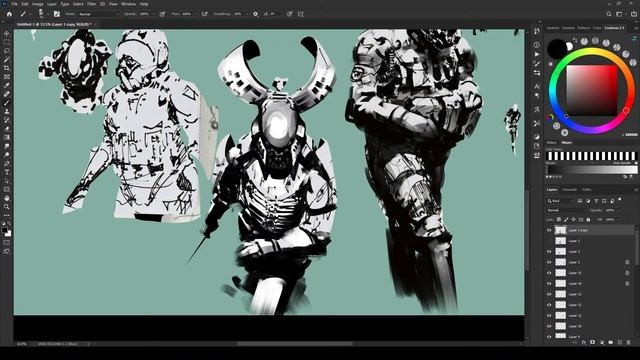
Task: Hide Layer 12 using its eye icon
Action: coord(549,305)
